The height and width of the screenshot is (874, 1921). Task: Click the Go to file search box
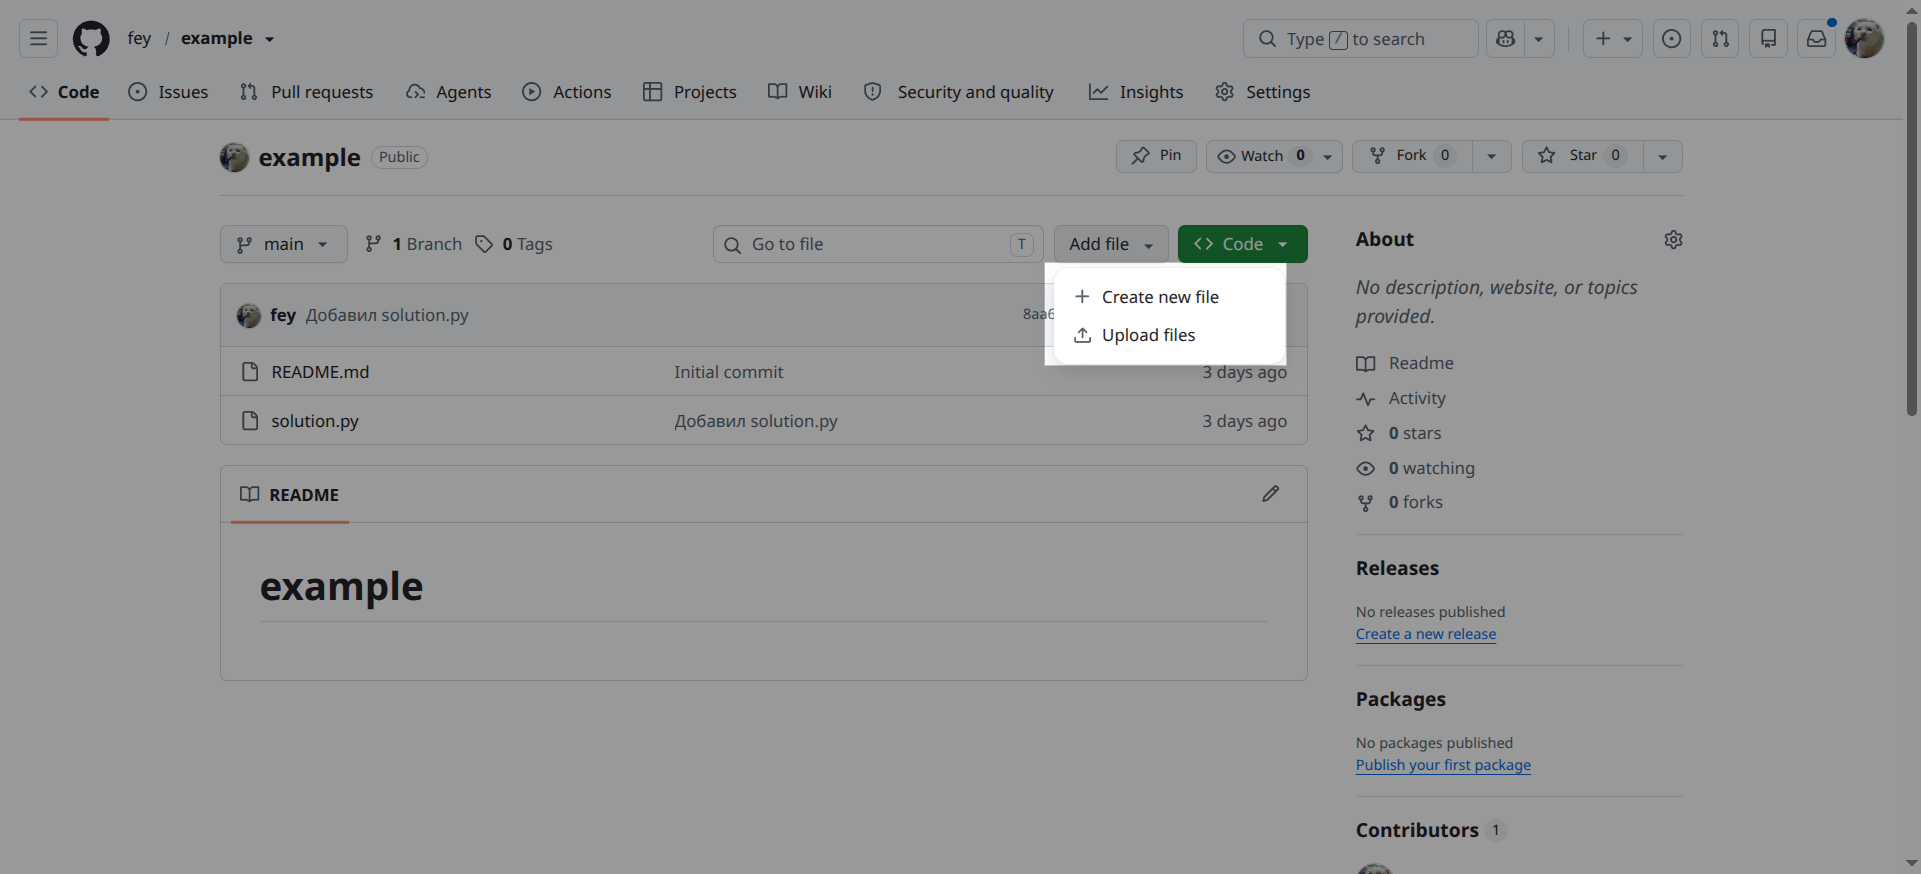(878, 244)
